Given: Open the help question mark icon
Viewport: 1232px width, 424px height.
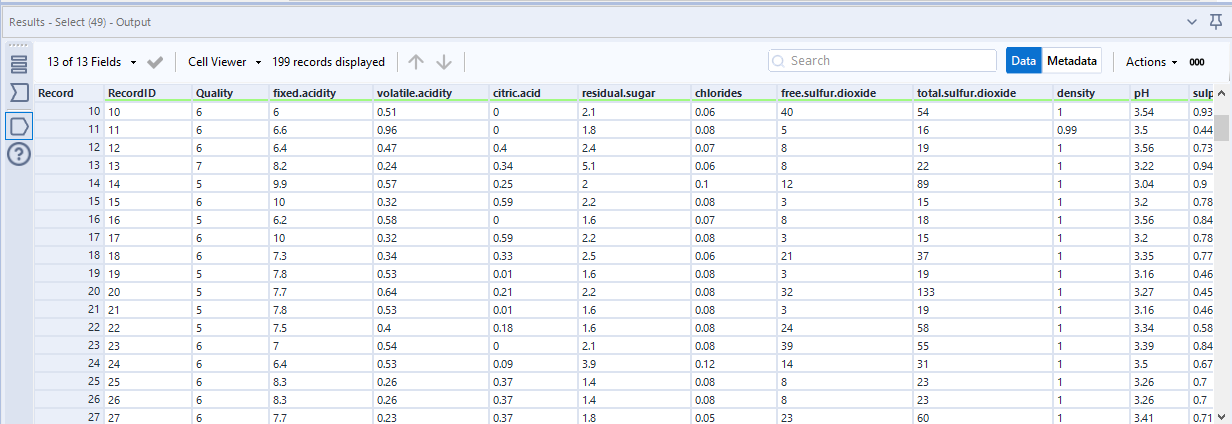Looking at the screenshot, I should (18, 155).
